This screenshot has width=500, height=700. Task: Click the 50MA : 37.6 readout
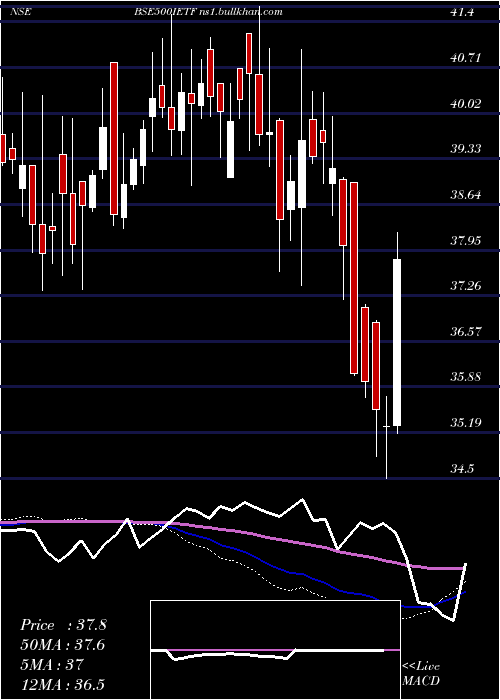(x=63, y=645)
